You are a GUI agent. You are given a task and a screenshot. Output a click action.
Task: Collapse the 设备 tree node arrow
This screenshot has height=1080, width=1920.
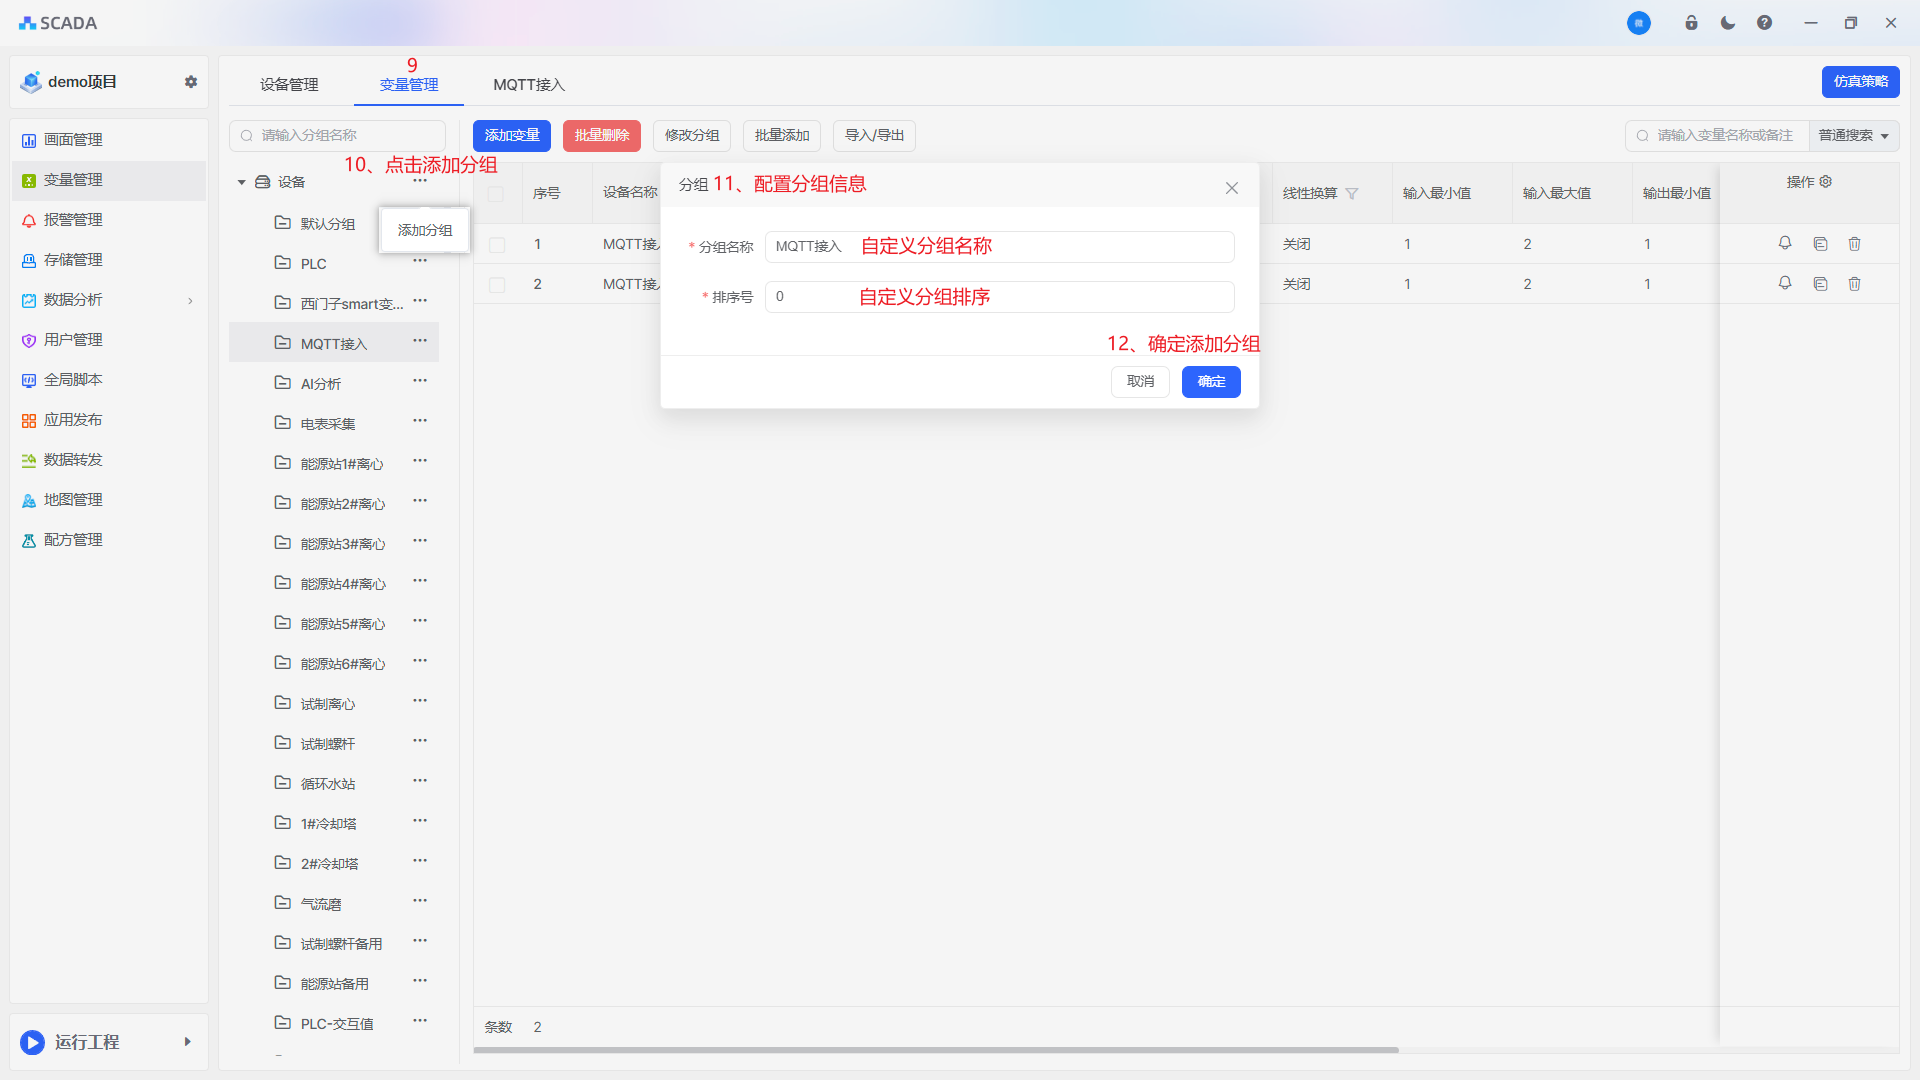[x=242, y=182]
